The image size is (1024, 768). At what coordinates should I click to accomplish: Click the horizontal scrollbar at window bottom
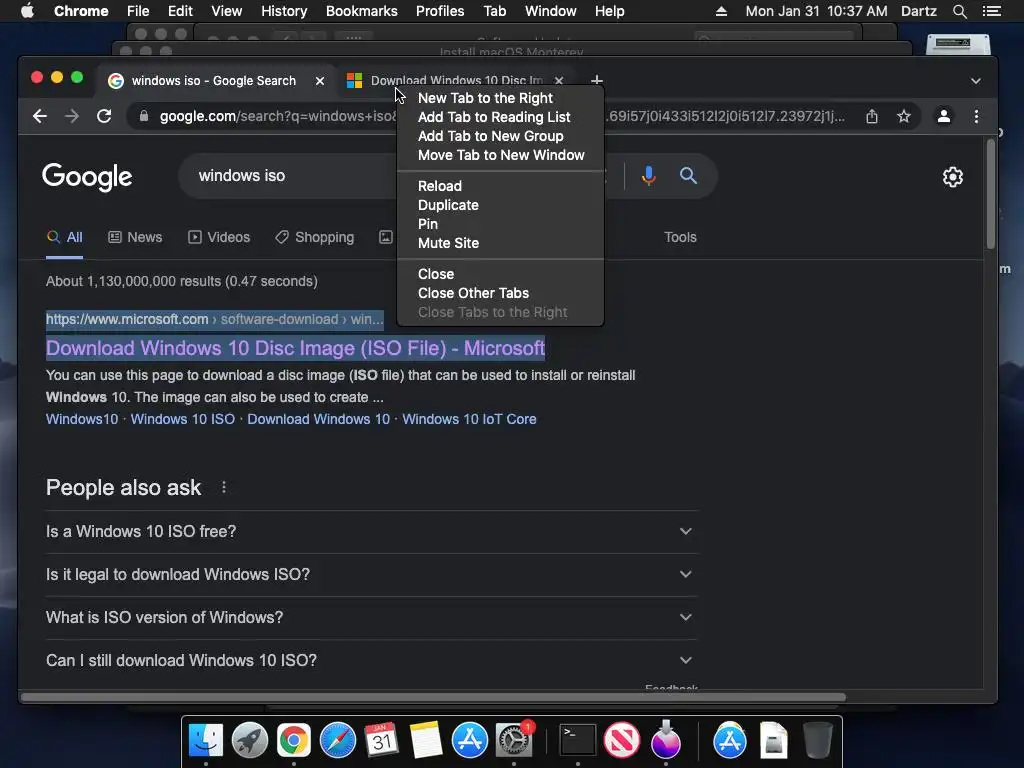[433, 697]
